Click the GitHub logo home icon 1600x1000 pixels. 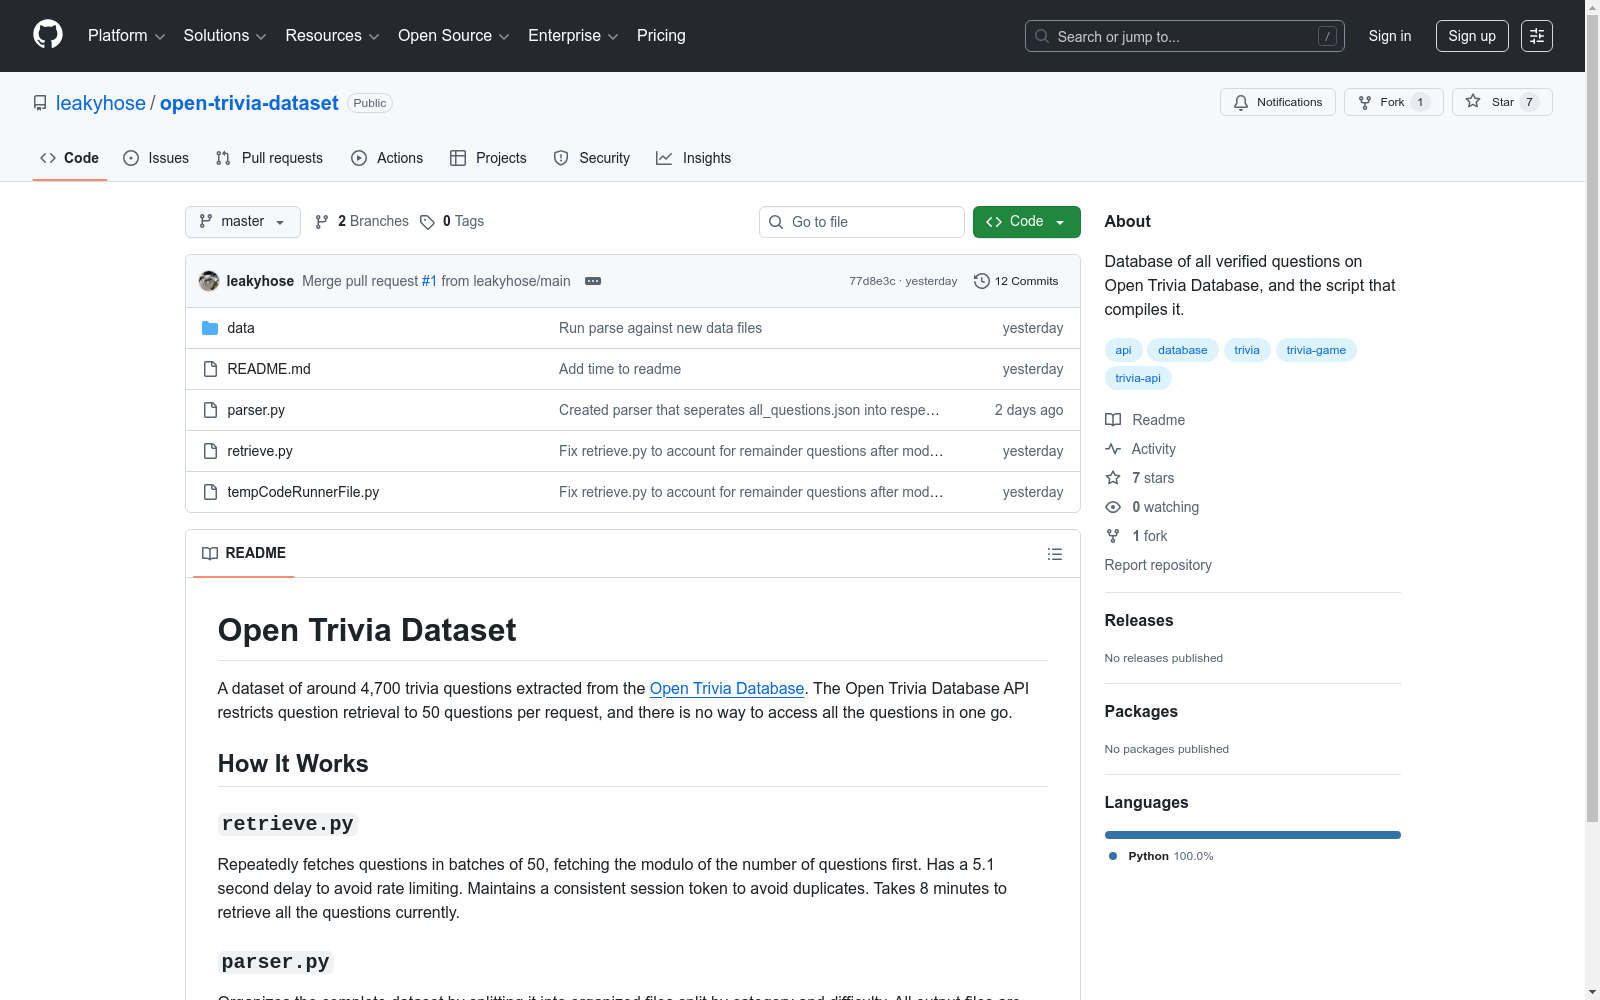48,35
